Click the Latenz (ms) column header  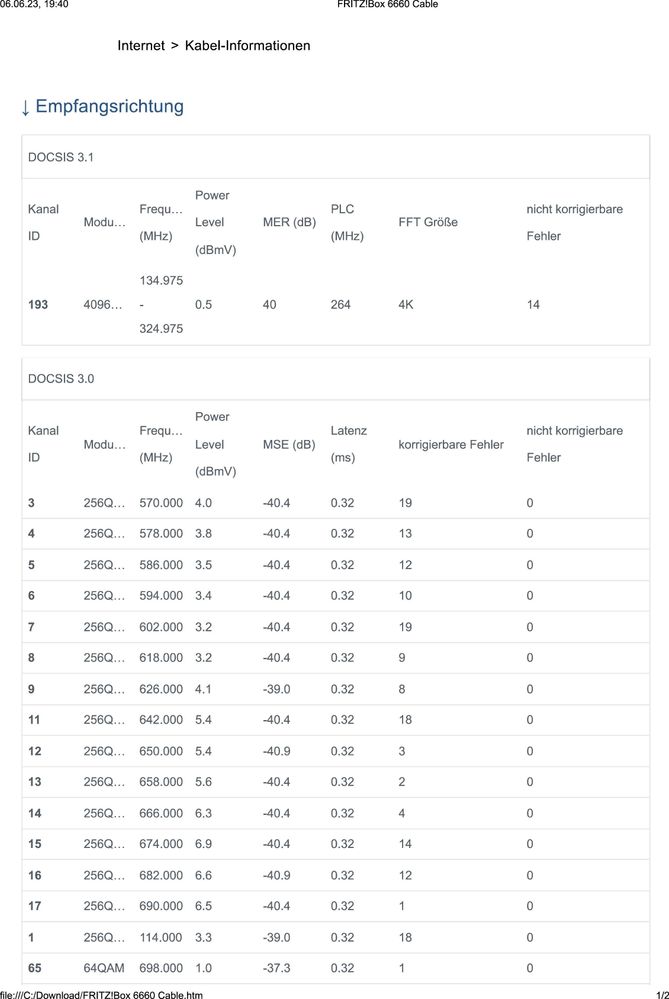coord(348,444)
